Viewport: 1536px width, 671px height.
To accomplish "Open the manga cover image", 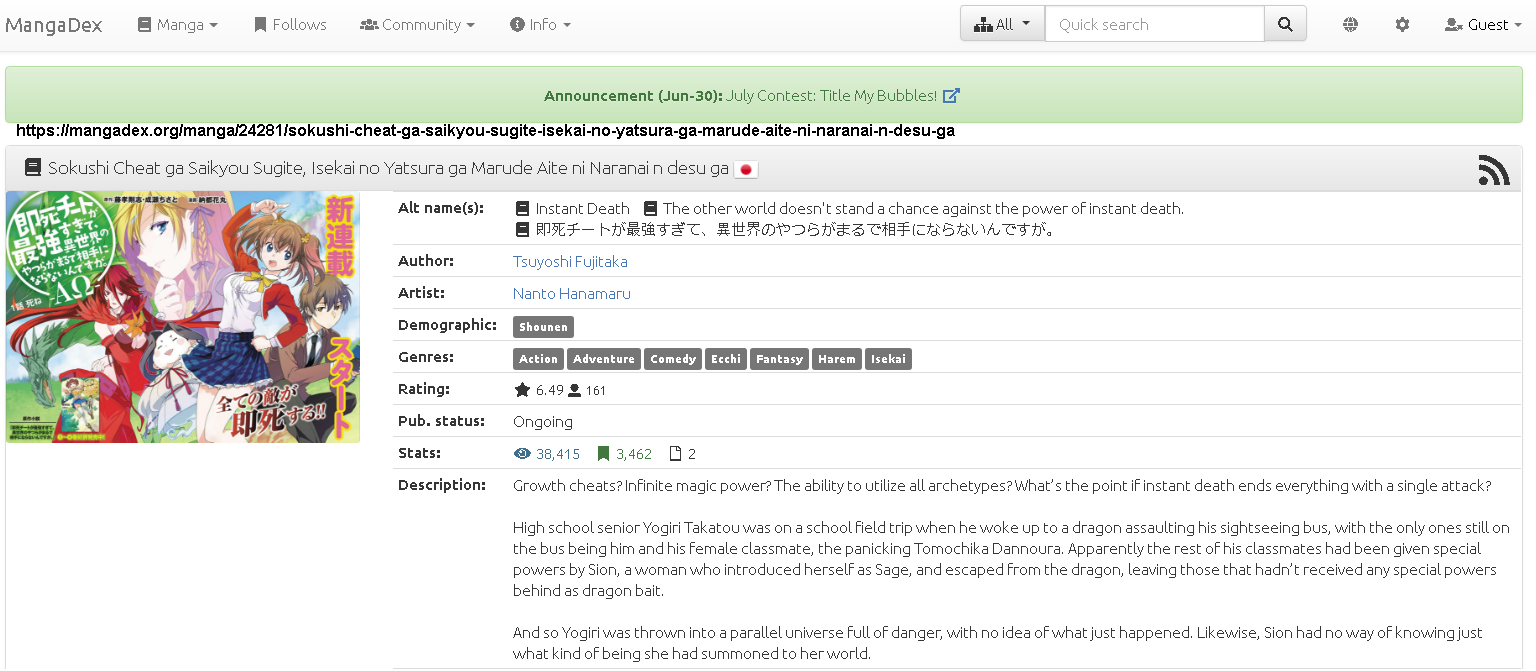I will [183, 317].
